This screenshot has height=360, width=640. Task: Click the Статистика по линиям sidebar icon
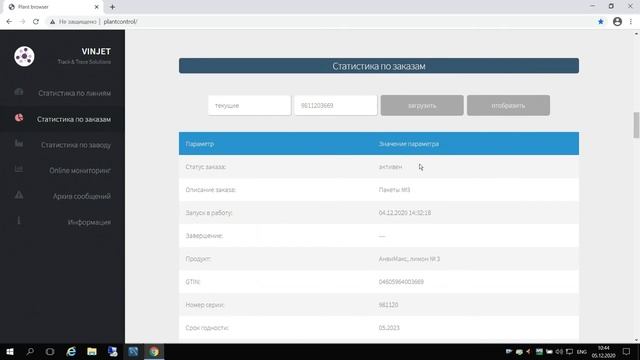[x=19, y=92]
